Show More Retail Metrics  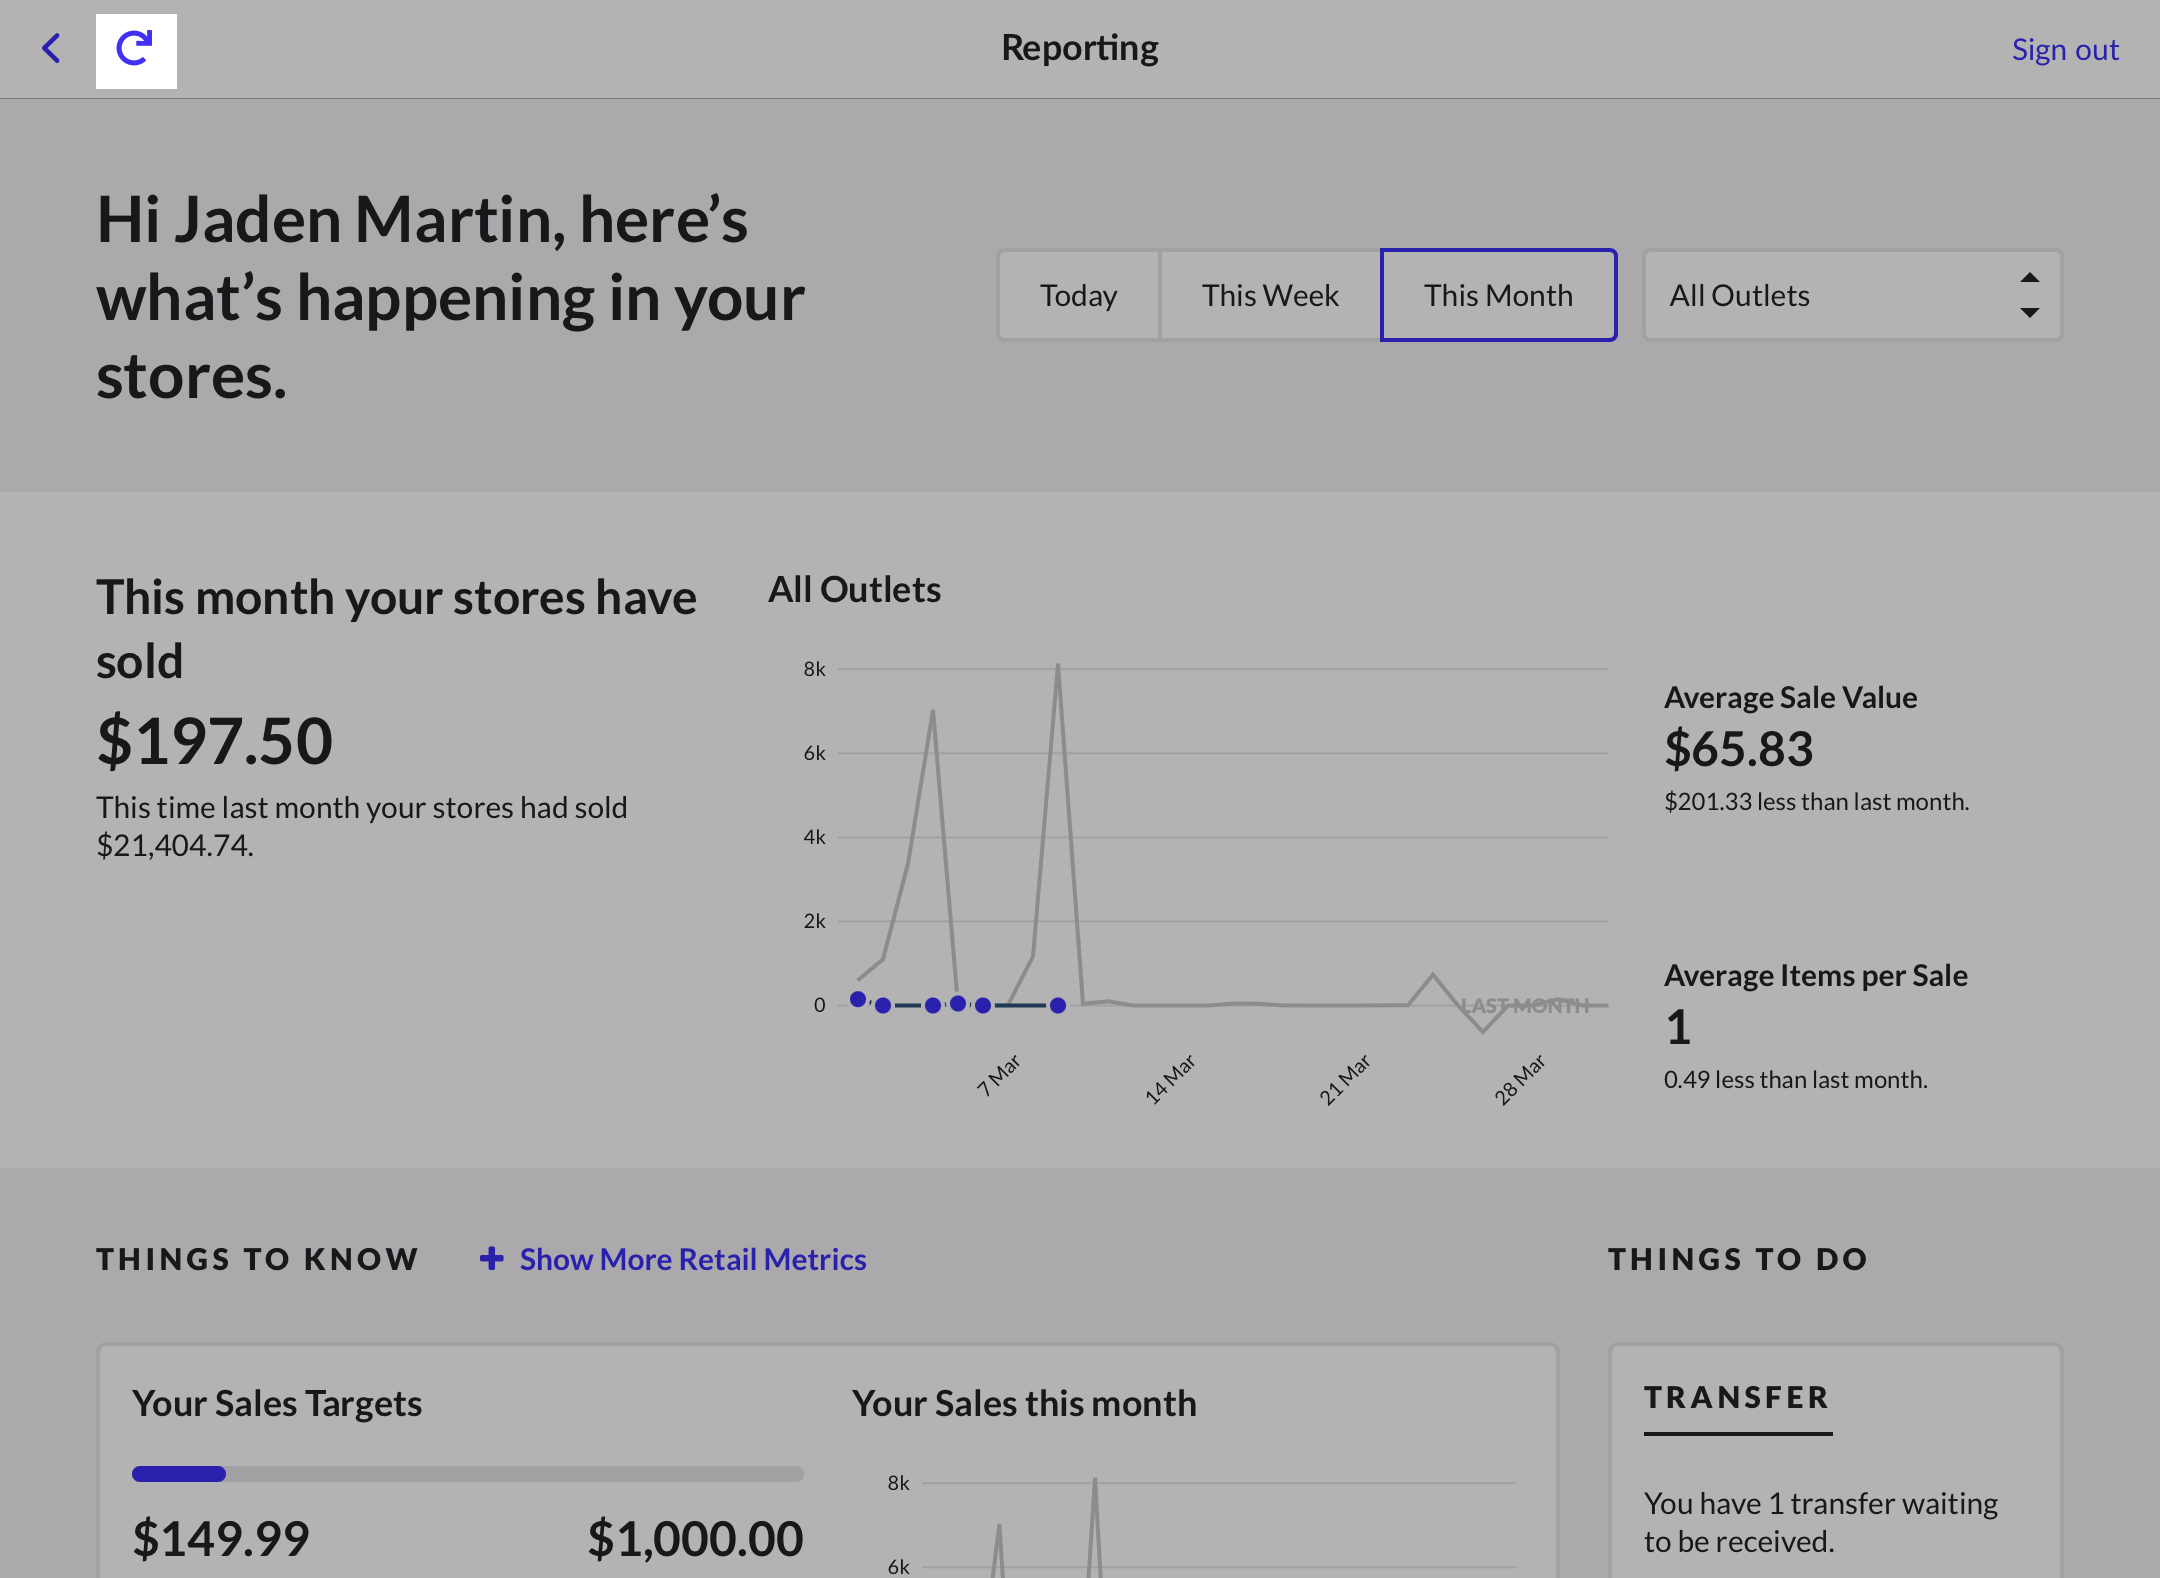pyautogui.click(x=692, y=1259)
